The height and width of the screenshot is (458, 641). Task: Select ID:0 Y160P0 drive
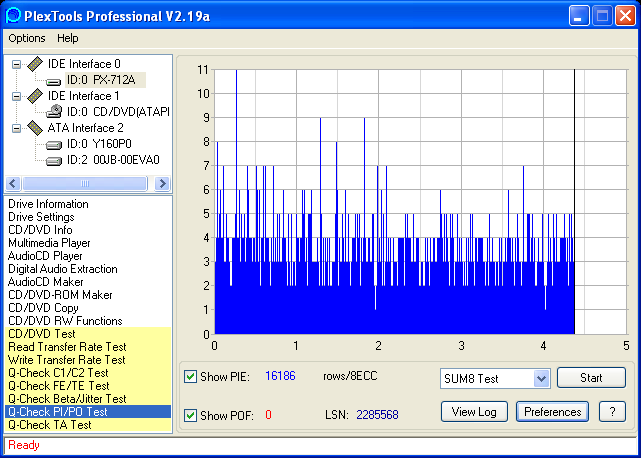click(99, 144)
